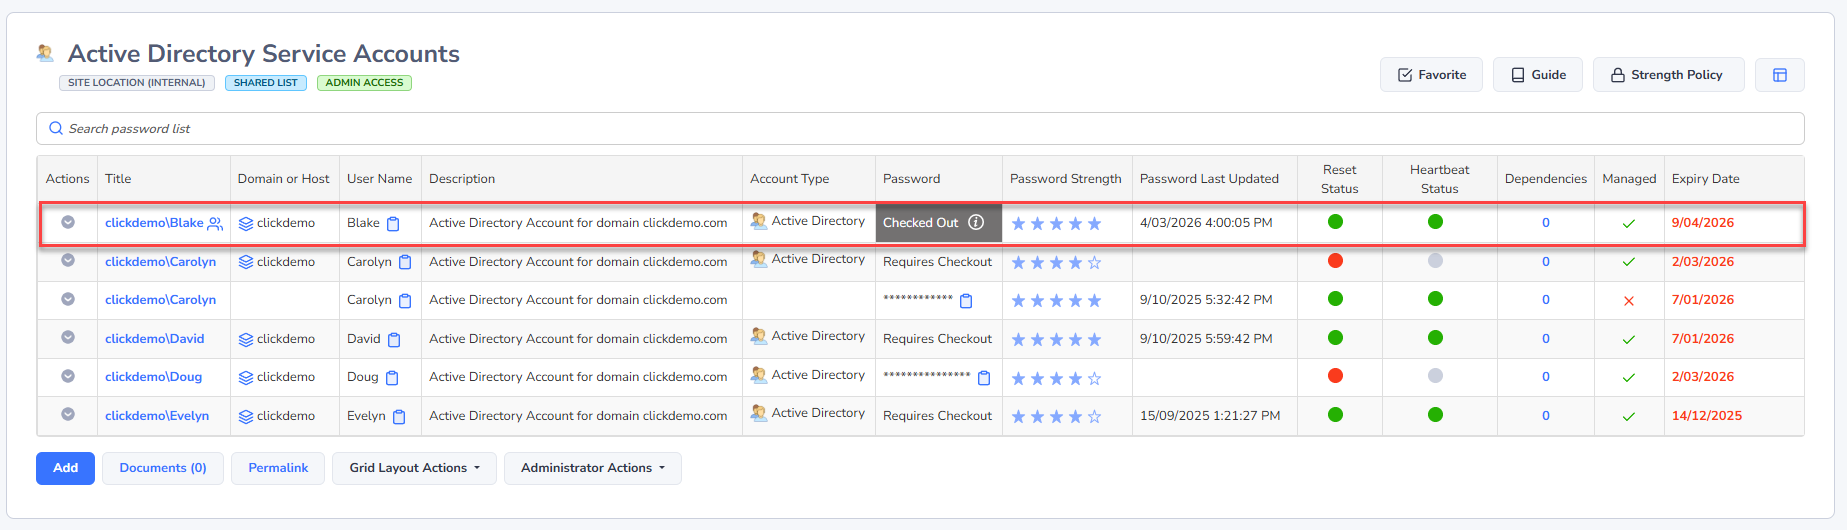Click the grid layout icon beside Strength Policy
This screenshot has width=1847, height=530.
(x=1779, y=75)
